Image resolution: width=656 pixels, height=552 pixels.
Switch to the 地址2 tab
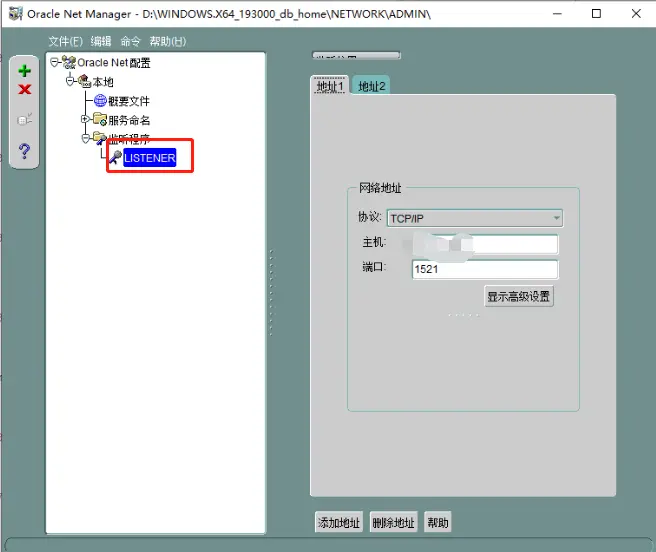(372, 86)
